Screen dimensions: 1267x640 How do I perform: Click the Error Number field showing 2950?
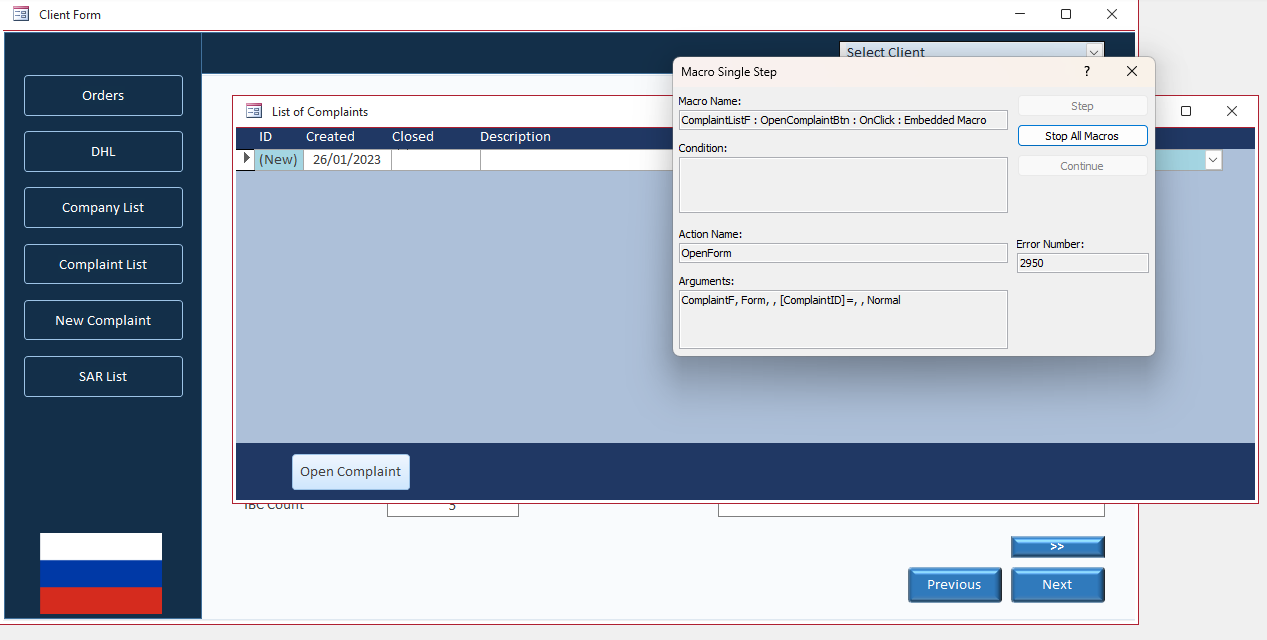(x=1082, y=263)
